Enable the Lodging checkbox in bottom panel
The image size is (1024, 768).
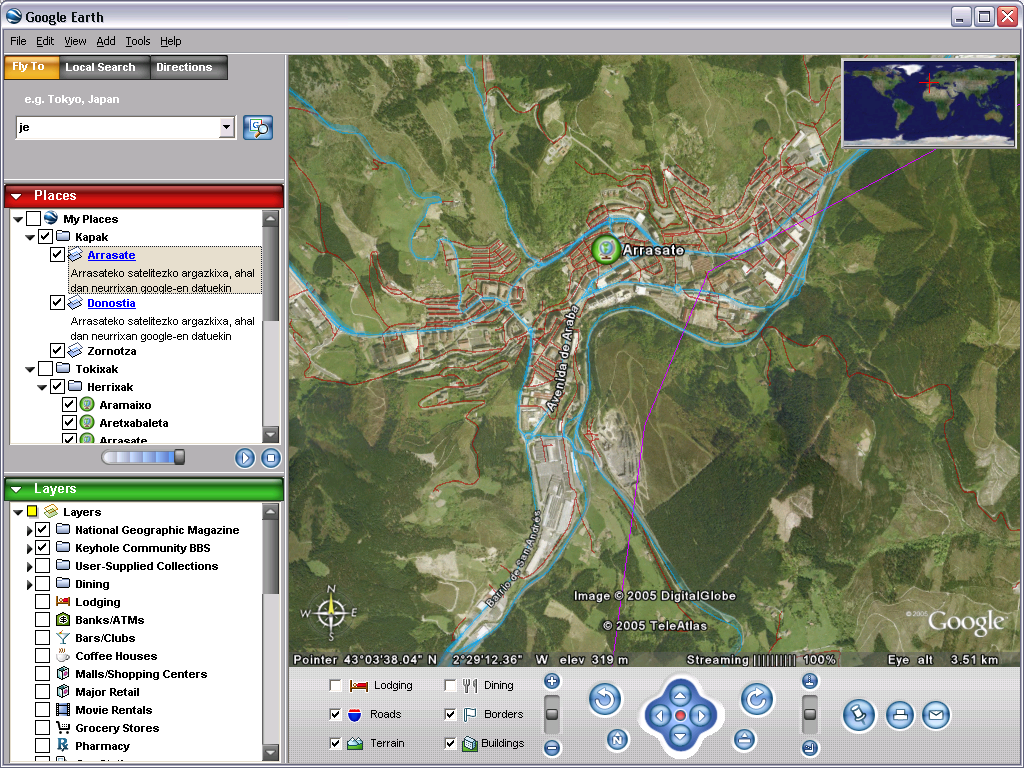336,685
